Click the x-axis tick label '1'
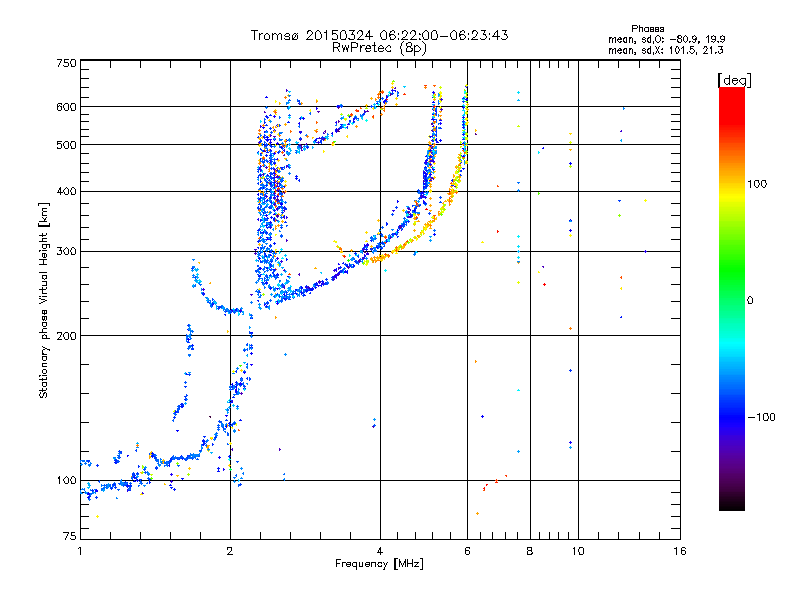 80,551
